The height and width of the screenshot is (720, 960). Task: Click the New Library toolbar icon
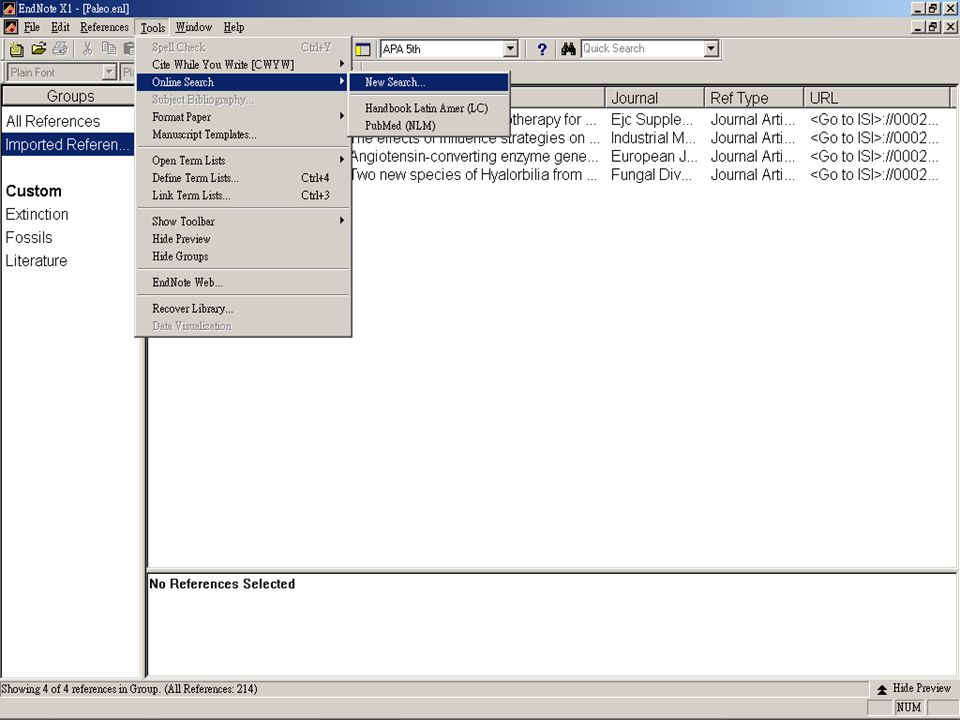click(16, 49)
